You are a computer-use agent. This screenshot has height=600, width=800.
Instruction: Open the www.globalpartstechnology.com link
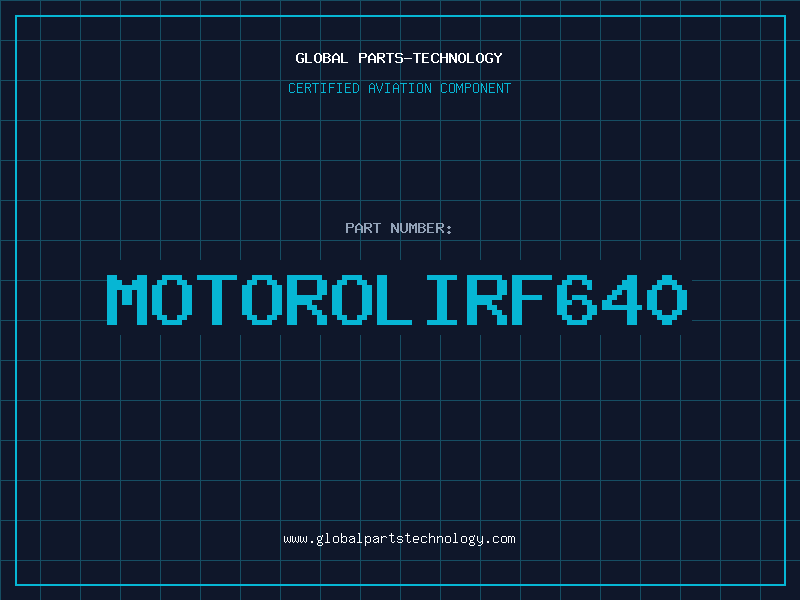point(399,539)
